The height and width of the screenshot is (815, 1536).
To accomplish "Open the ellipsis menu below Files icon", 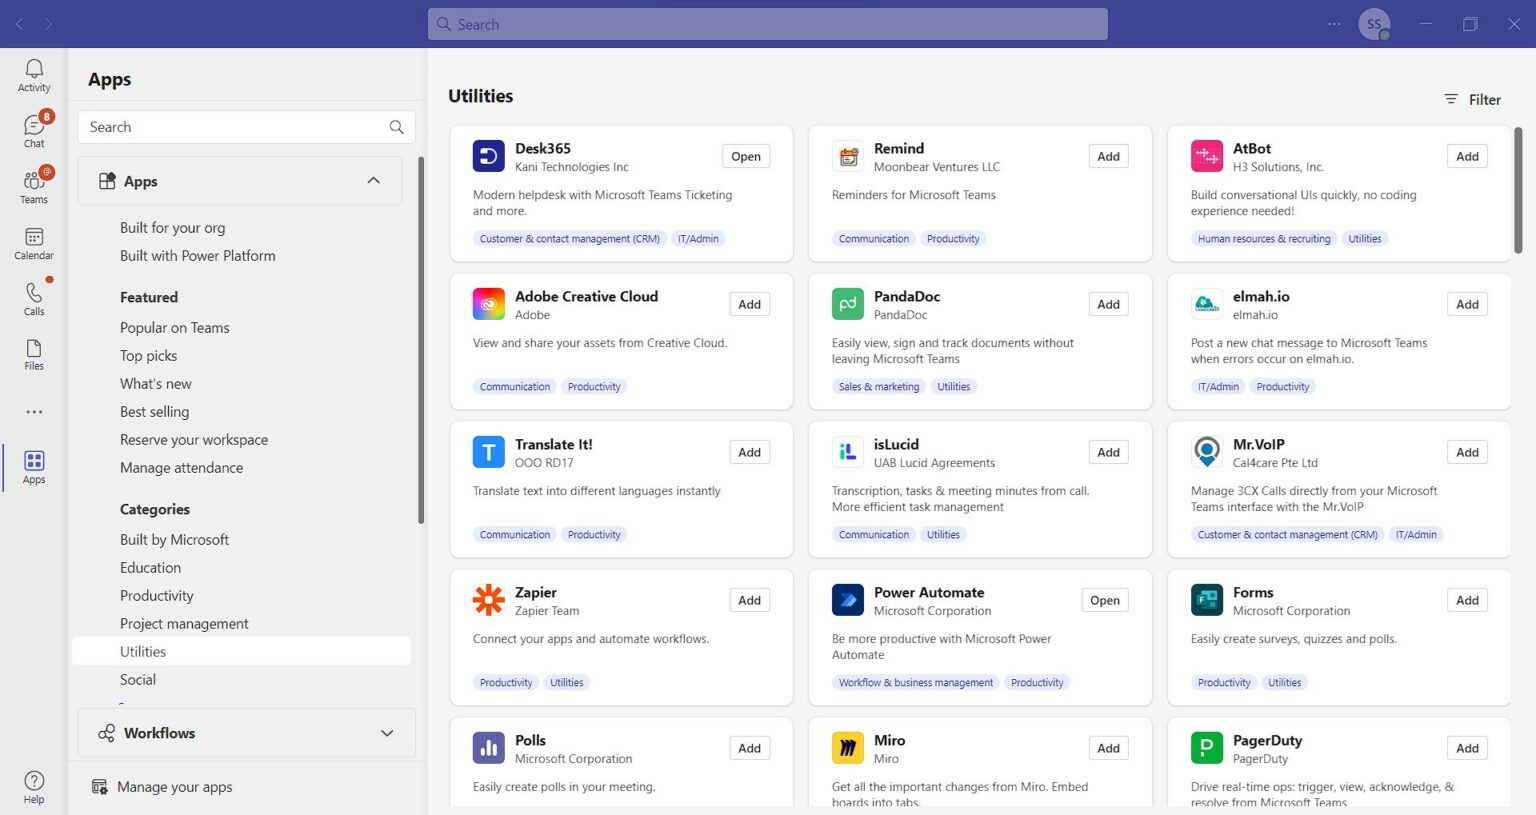I will 33,411.
